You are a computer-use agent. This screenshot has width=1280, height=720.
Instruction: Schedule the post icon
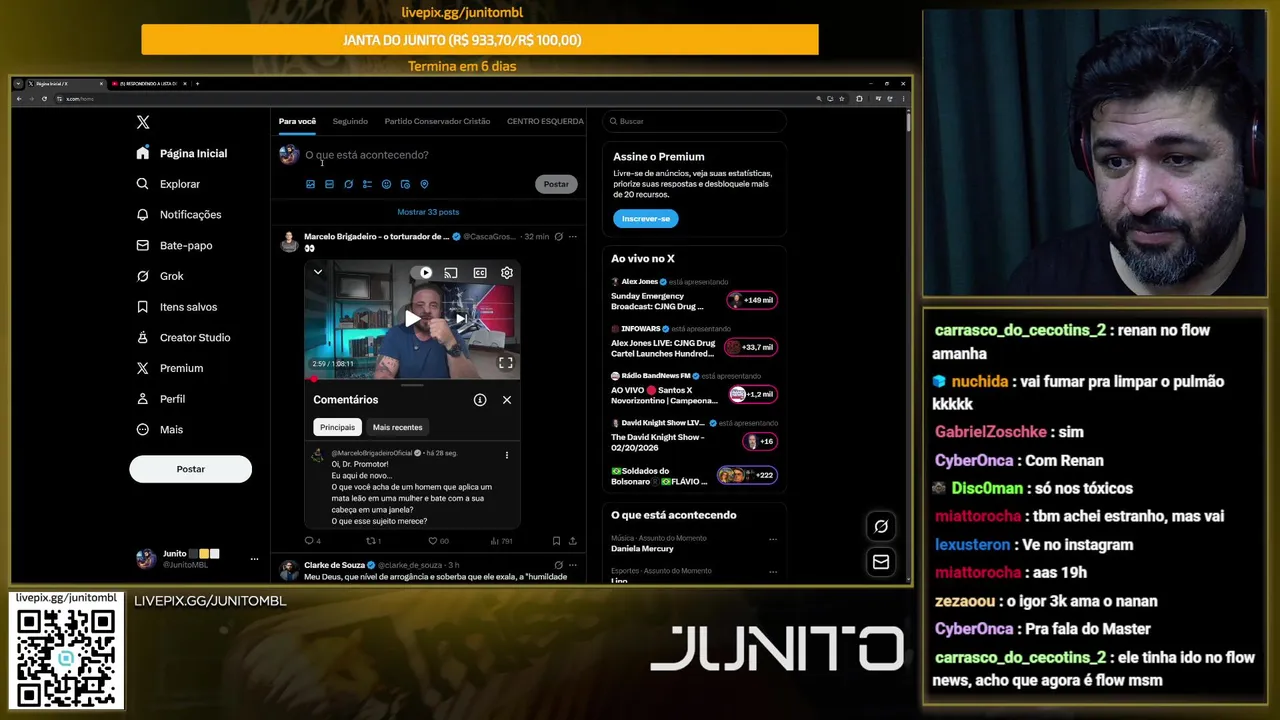(x=405, y=184)
